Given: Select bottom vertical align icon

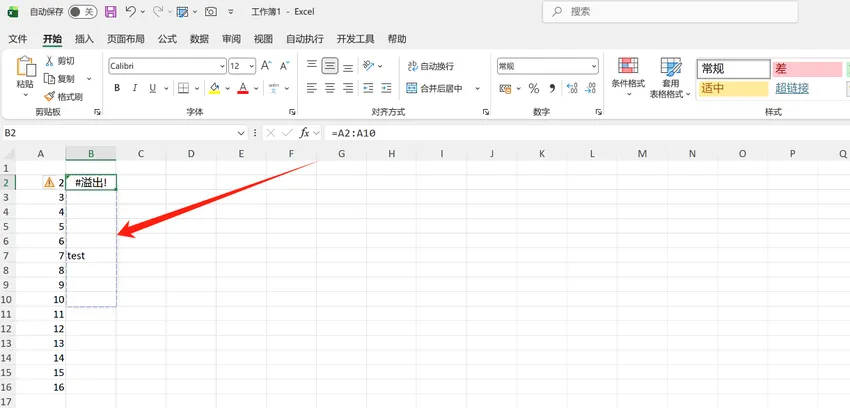Looking at the screenshot, I should (348, 66).
